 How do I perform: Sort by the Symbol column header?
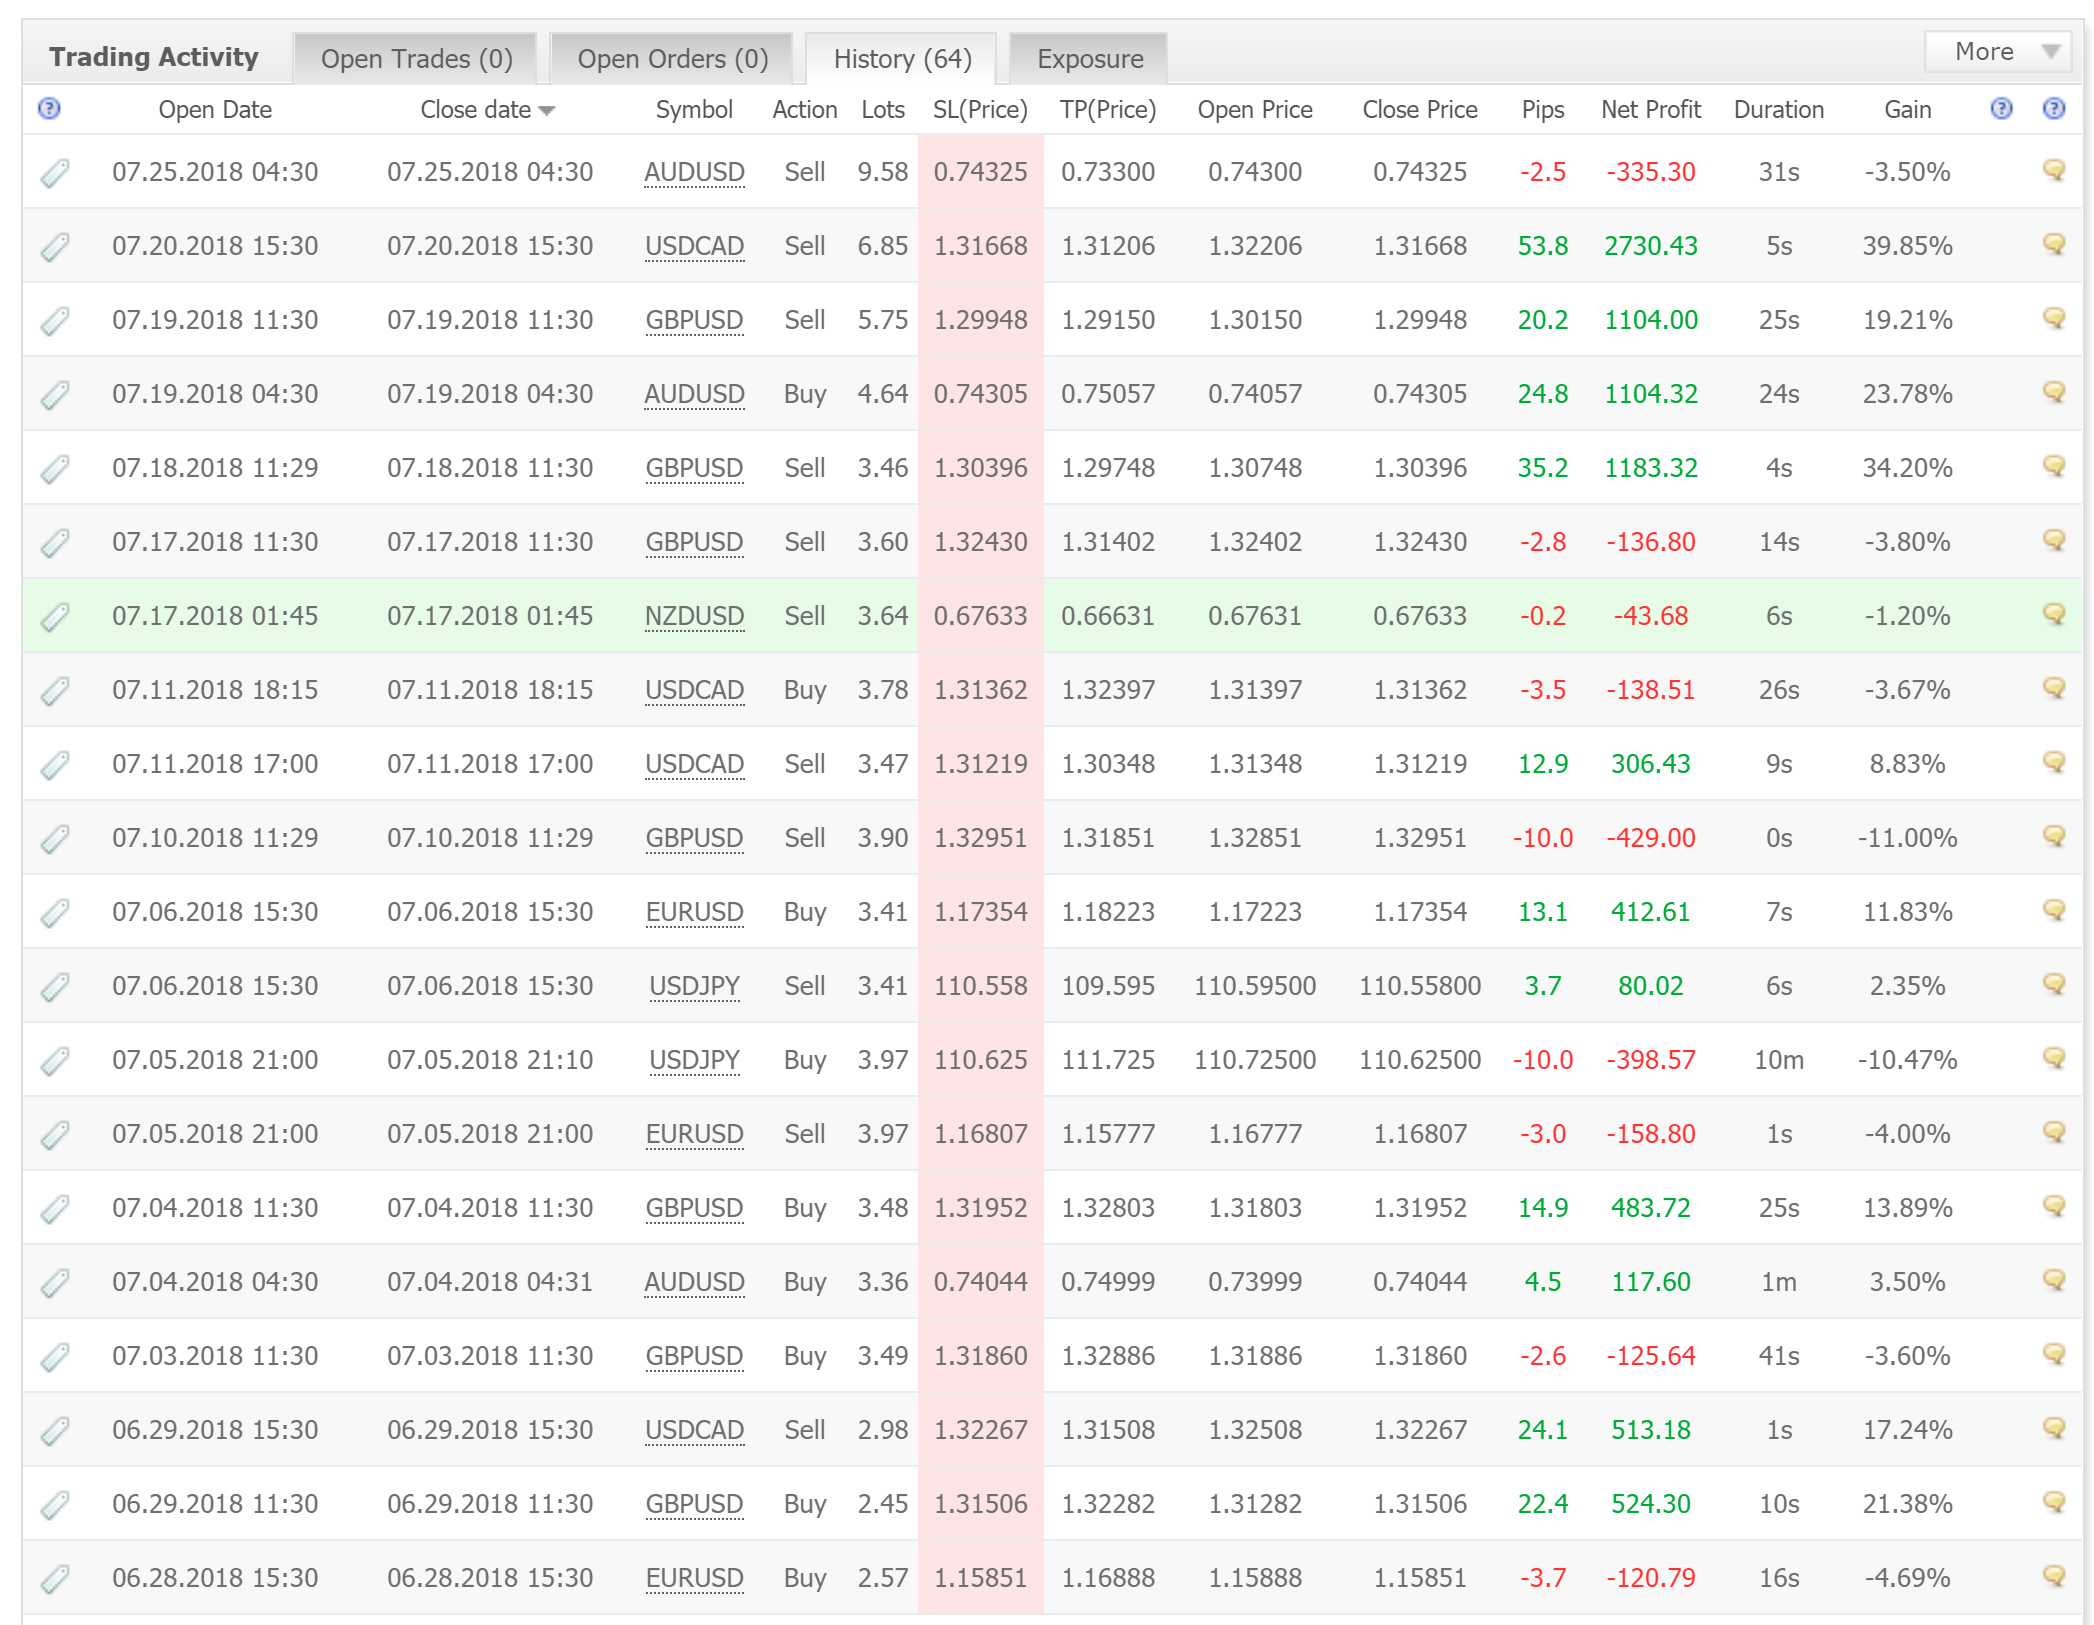click(x=694, y=110)
